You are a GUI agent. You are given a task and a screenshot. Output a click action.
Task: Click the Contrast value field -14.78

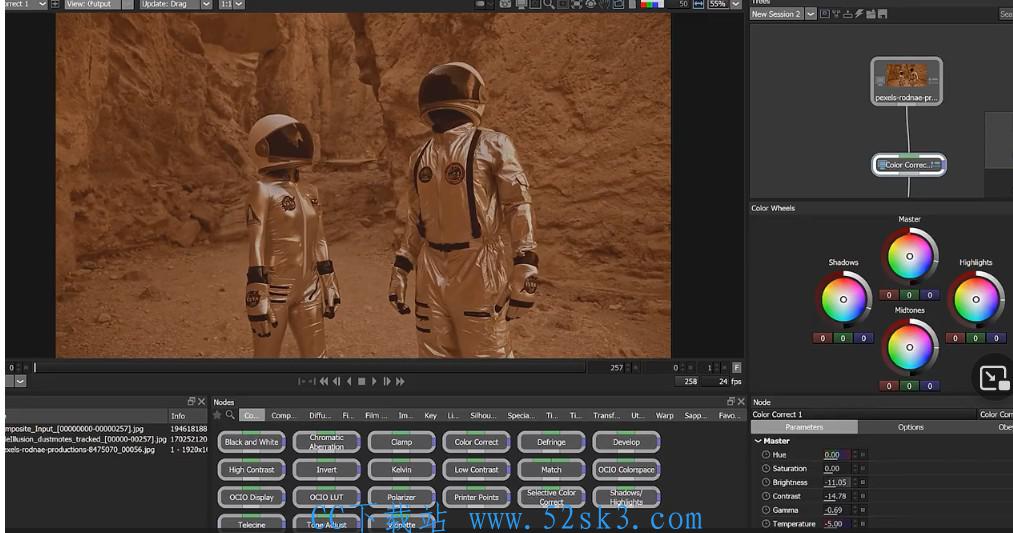point(837,496)
